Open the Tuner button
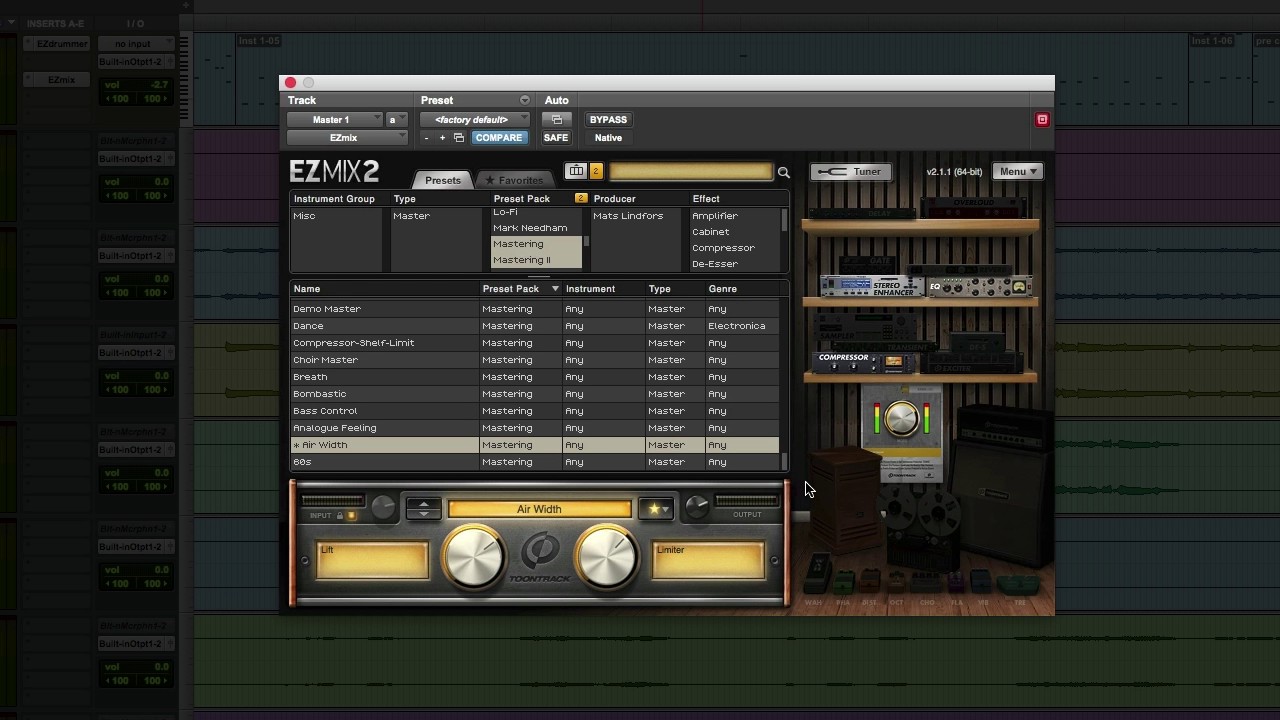Image resolution: width=1280 pixels, height=720 pixels. pos(852,172)
